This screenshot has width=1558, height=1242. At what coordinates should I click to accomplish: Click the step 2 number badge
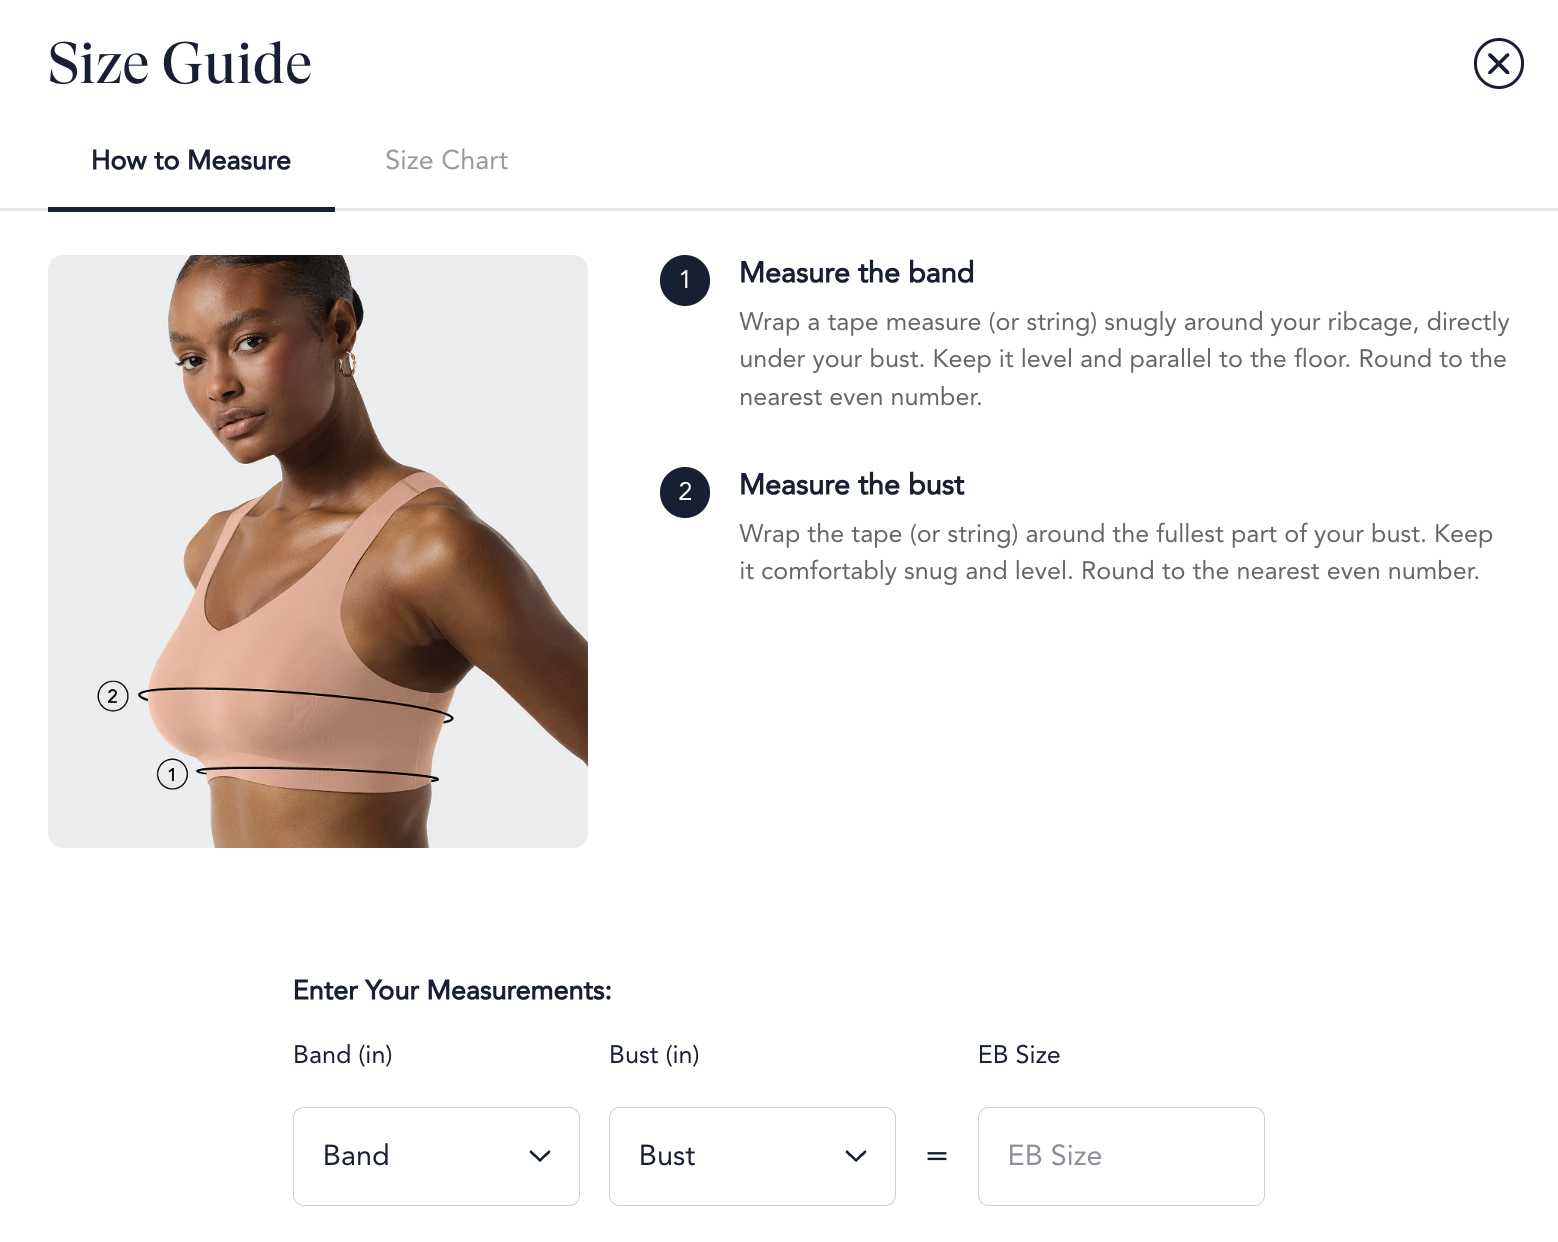pos(685,492)
